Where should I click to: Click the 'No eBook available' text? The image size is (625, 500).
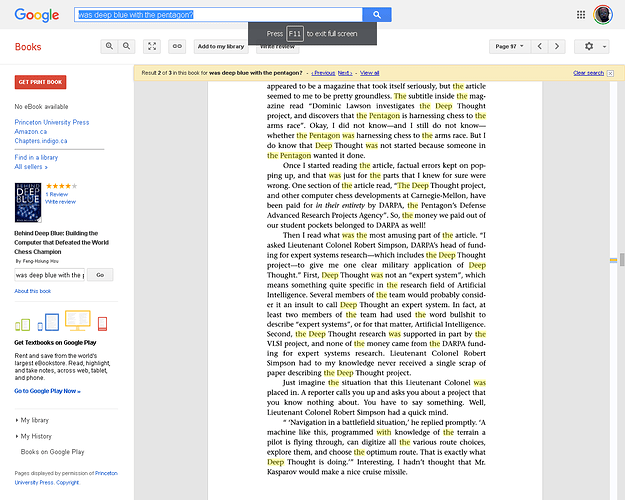coord(41,106)
